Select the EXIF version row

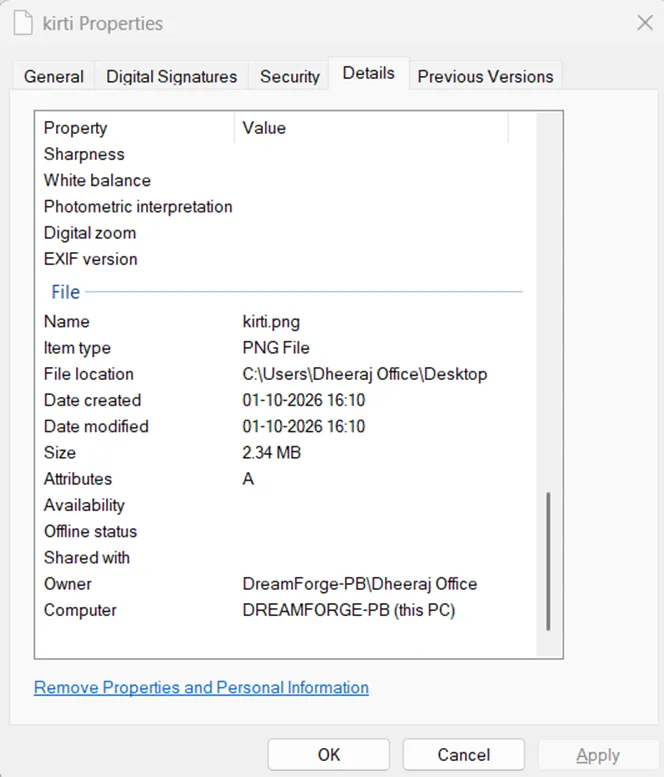285,259
